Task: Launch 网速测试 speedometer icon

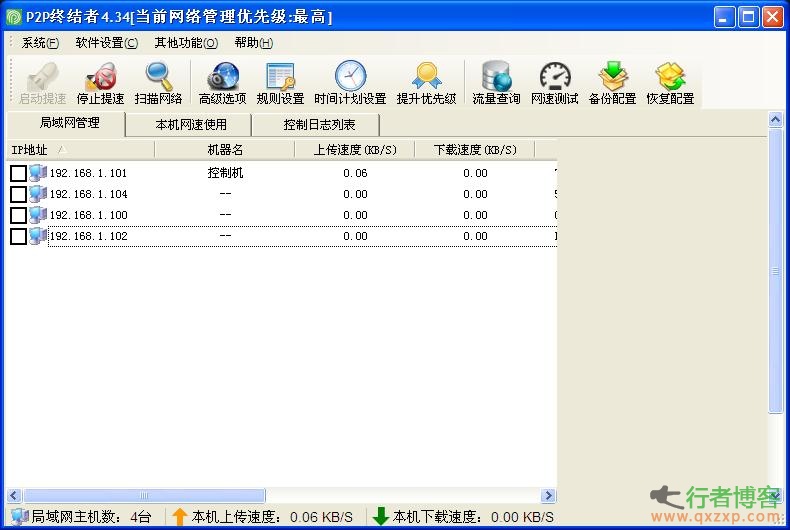Action: point(555,77)
